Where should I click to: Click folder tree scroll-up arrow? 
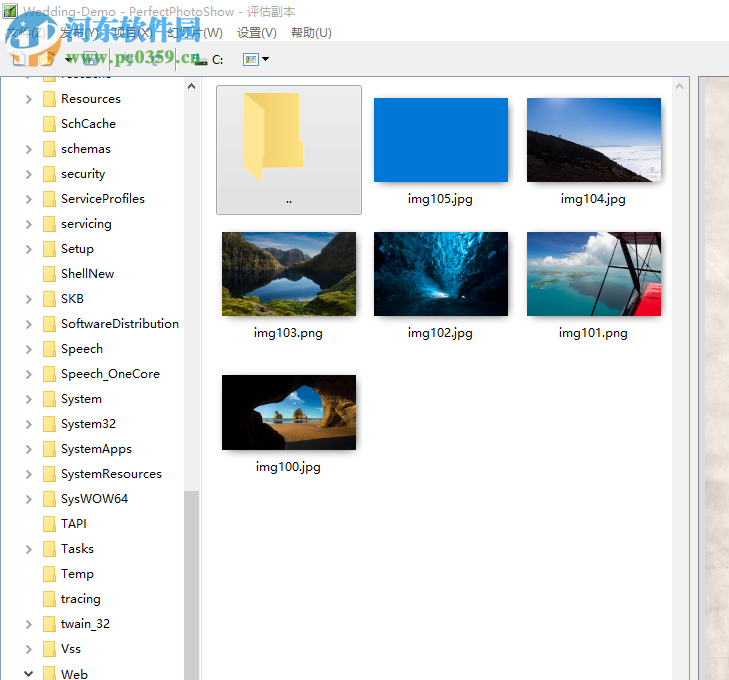(192, 86)
